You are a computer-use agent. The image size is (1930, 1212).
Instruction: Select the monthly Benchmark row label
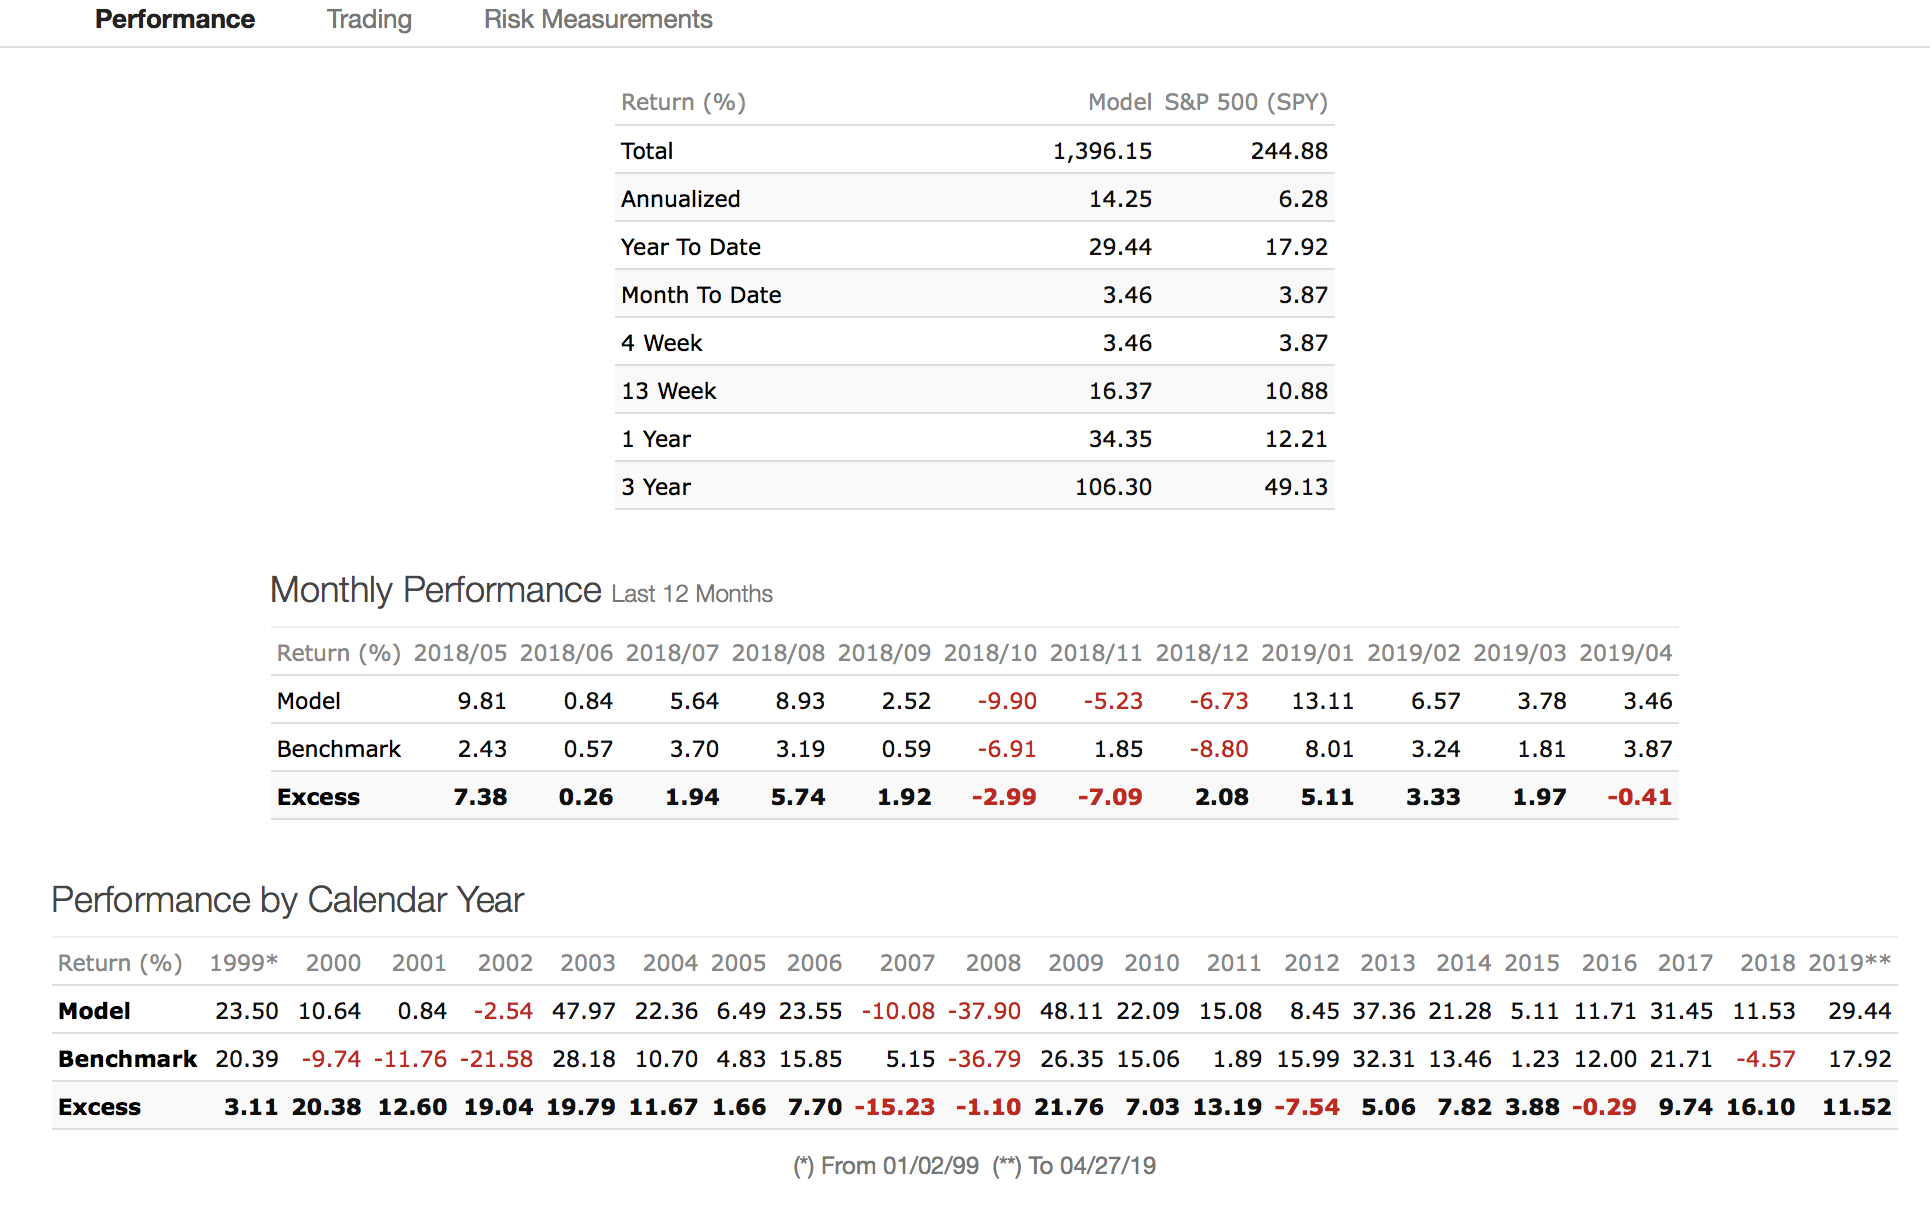(338, 749)
